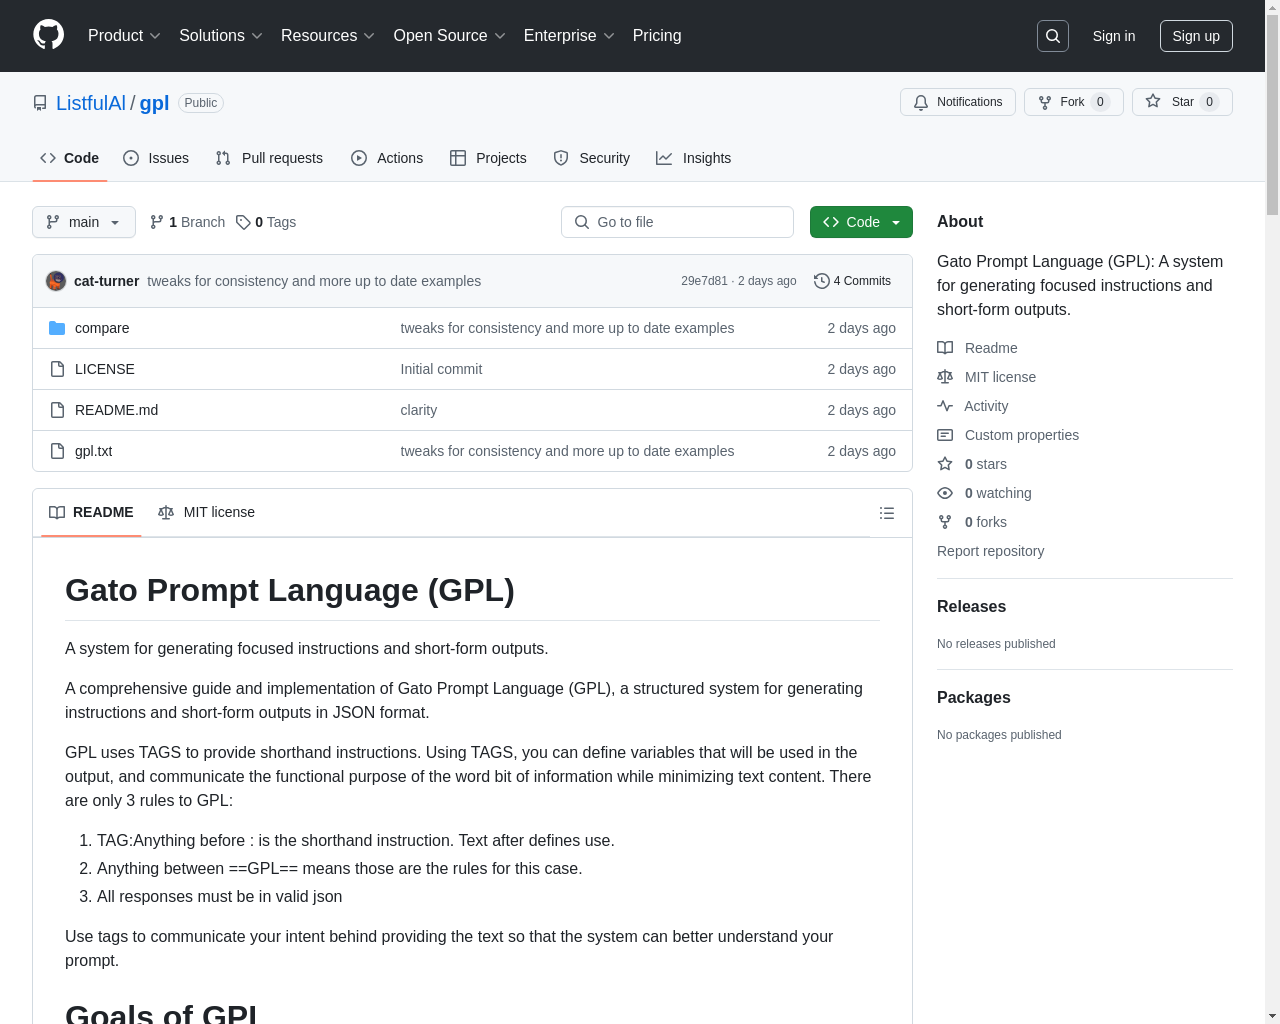Click the Custom properties note icon
This screenshot has height=1024, width=1280.
[x=945, y=435]
